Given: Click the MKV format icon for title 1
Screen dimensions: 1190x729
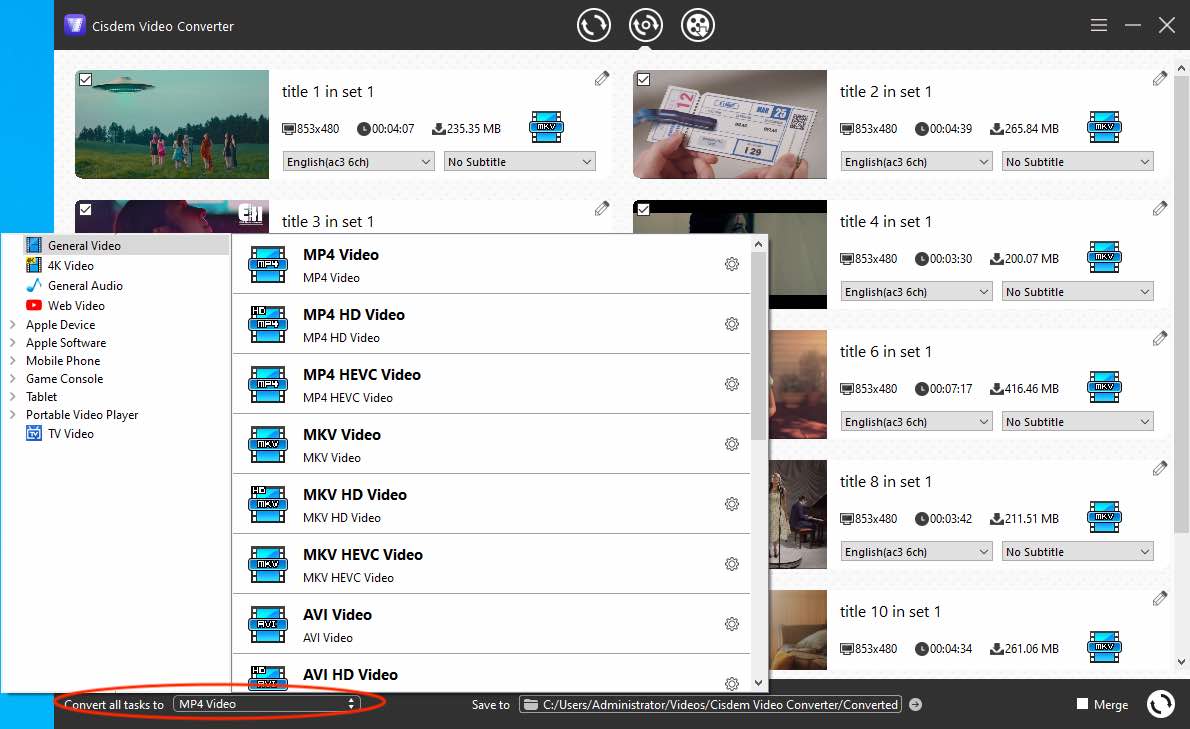Looking at the screenshot, I should tap(546, 127).
